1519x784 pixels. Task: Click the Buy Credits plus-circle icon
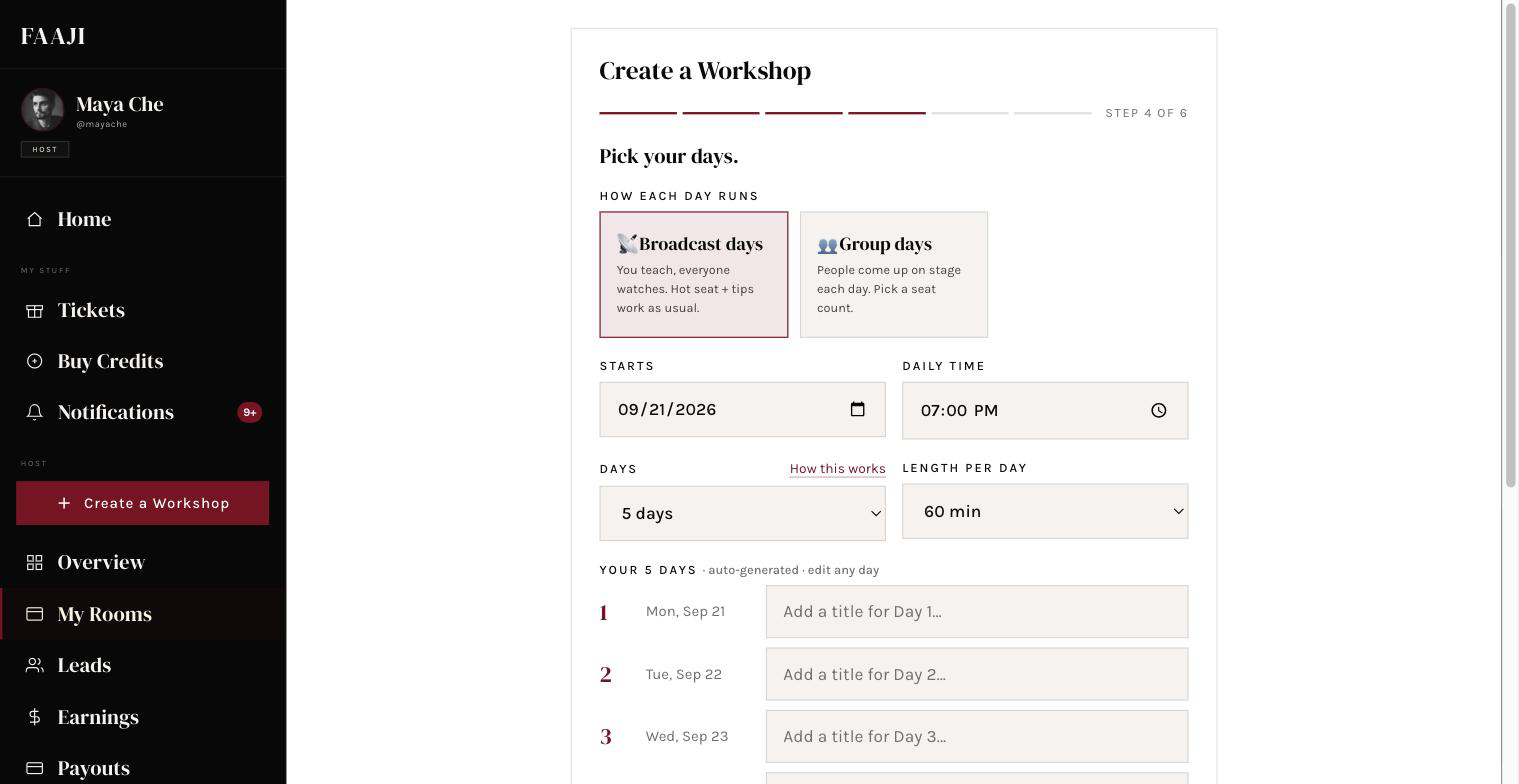pos(34,361)
